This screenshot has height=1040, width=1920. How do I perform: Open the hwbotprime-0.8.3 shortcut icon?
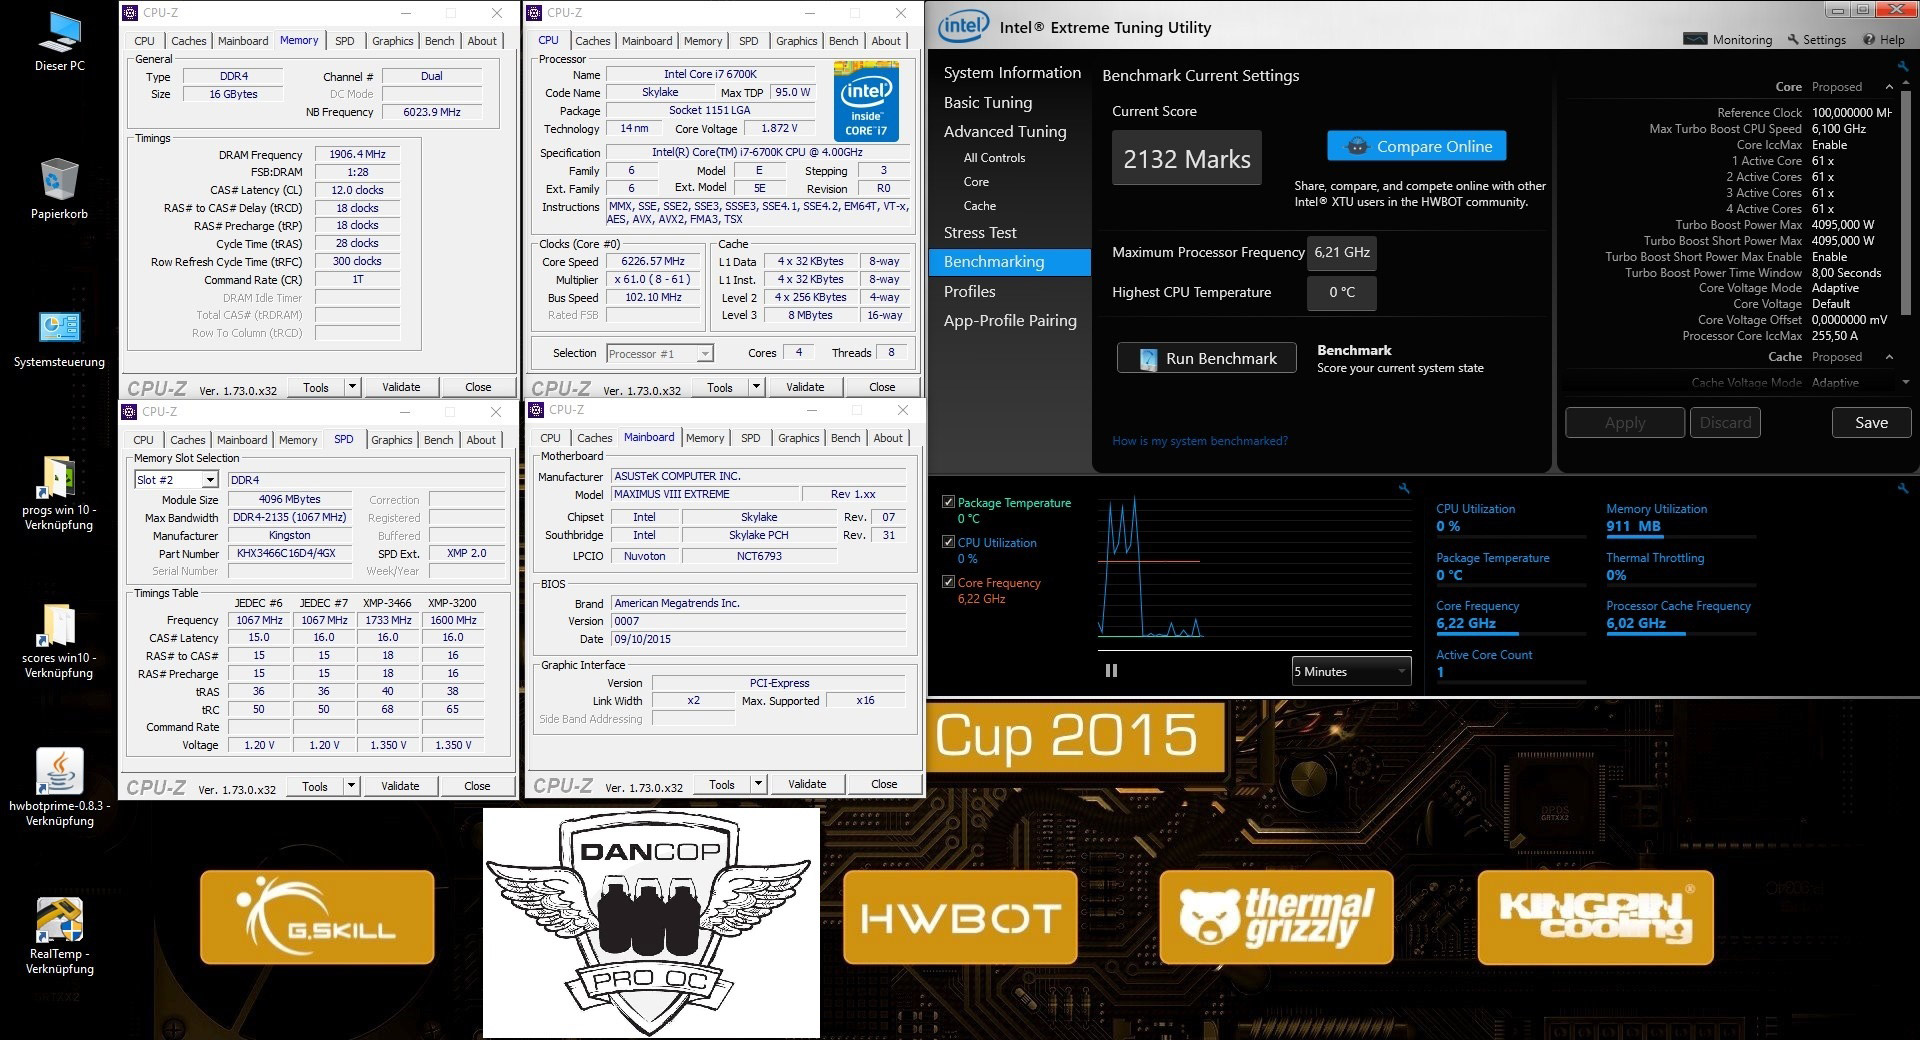point(59,773)
